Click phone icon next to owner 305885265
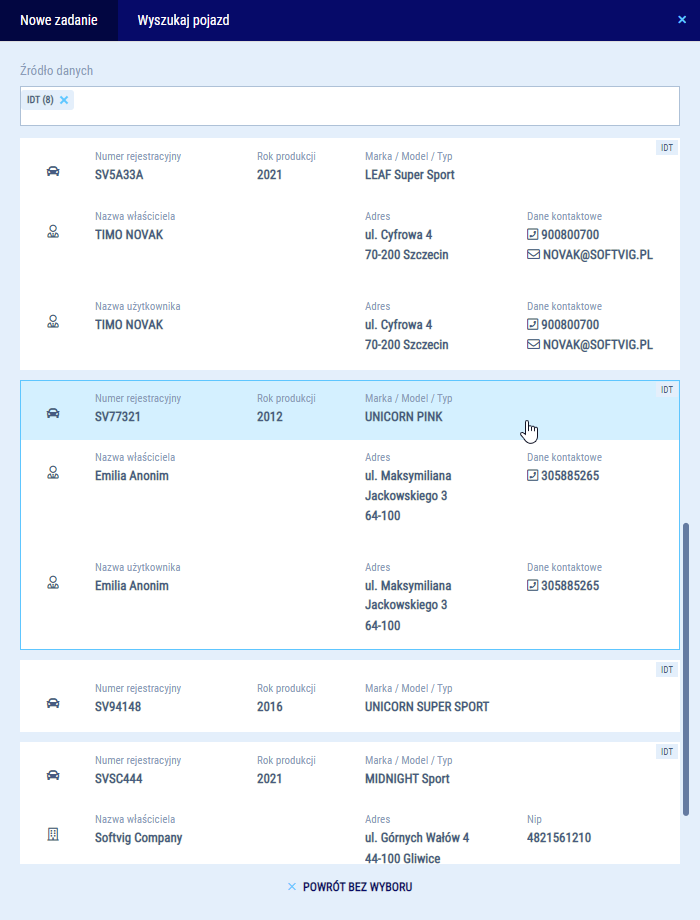Viewport: 700px width, 920px height. click(533, 476)
